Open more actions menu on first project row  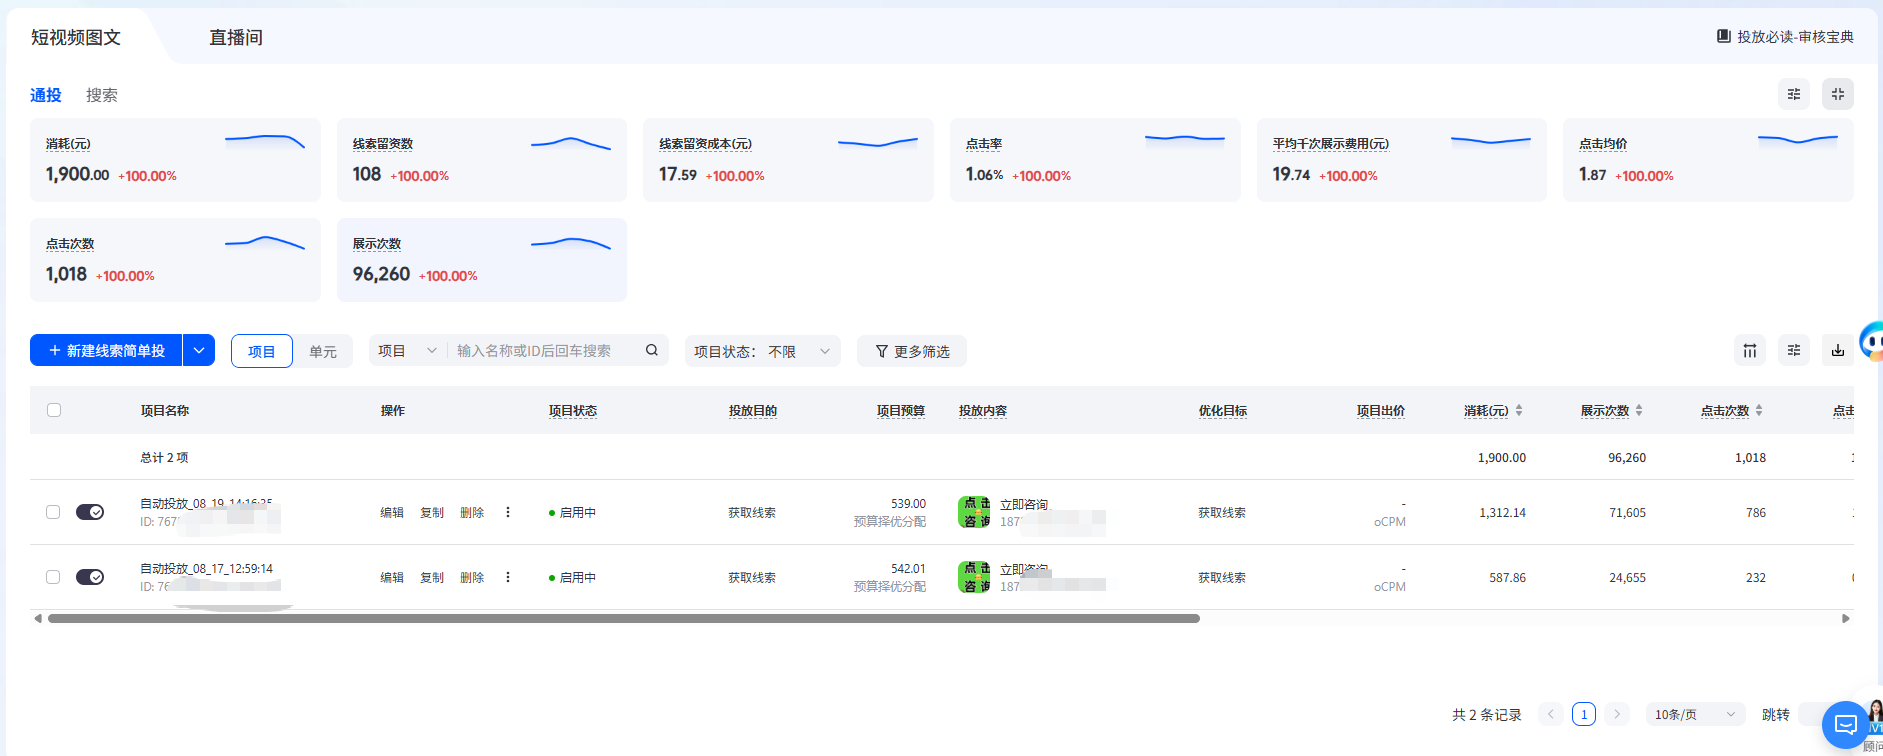click(508, 512)
